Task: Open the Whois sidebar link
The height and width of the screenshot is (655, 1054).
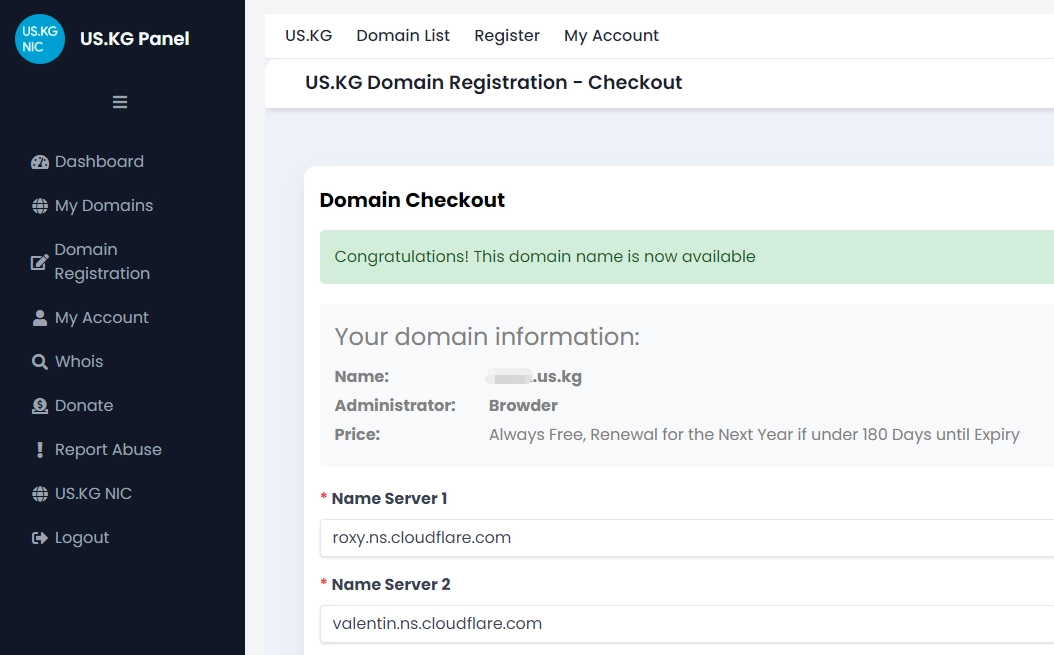Action: [x=79, y=362]
